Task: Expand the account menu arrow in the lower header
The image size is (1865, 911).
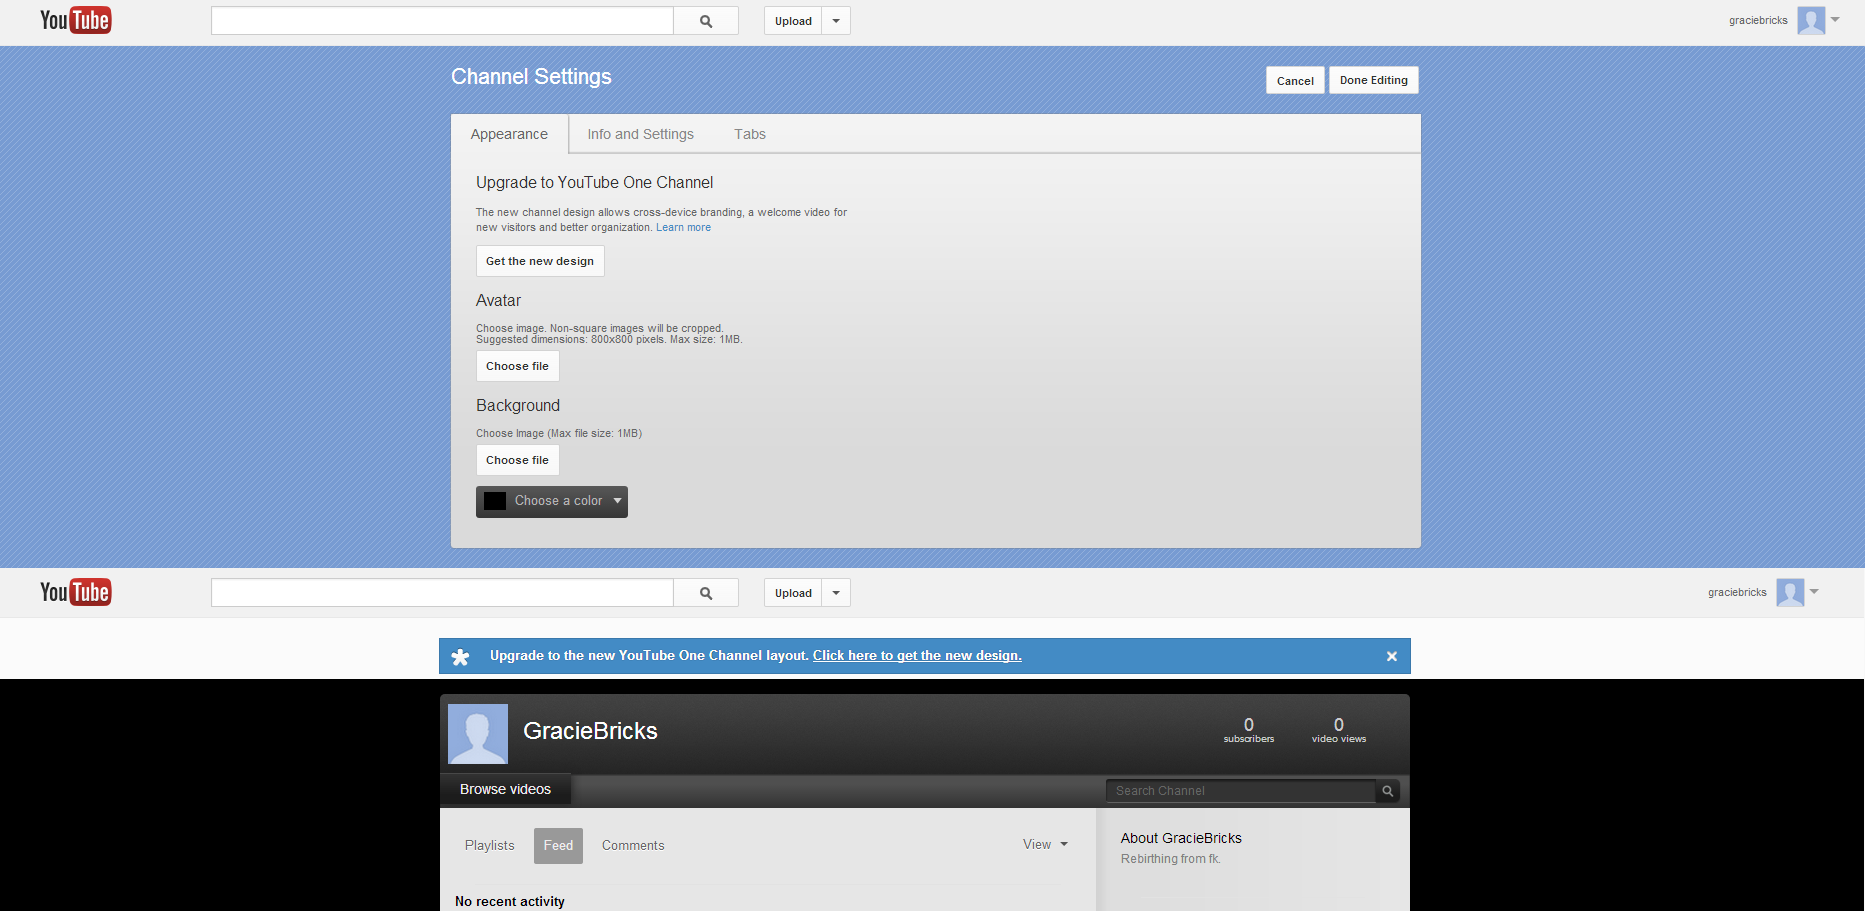Action: [x=1814, y=592]
